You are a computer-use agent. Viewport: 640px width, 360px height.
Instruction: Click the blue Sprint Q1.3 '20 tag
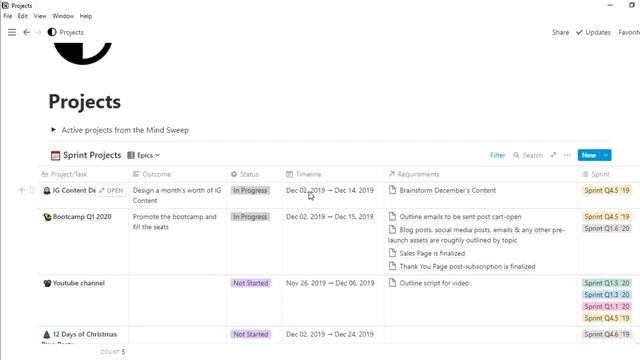[x=607, y=294]
